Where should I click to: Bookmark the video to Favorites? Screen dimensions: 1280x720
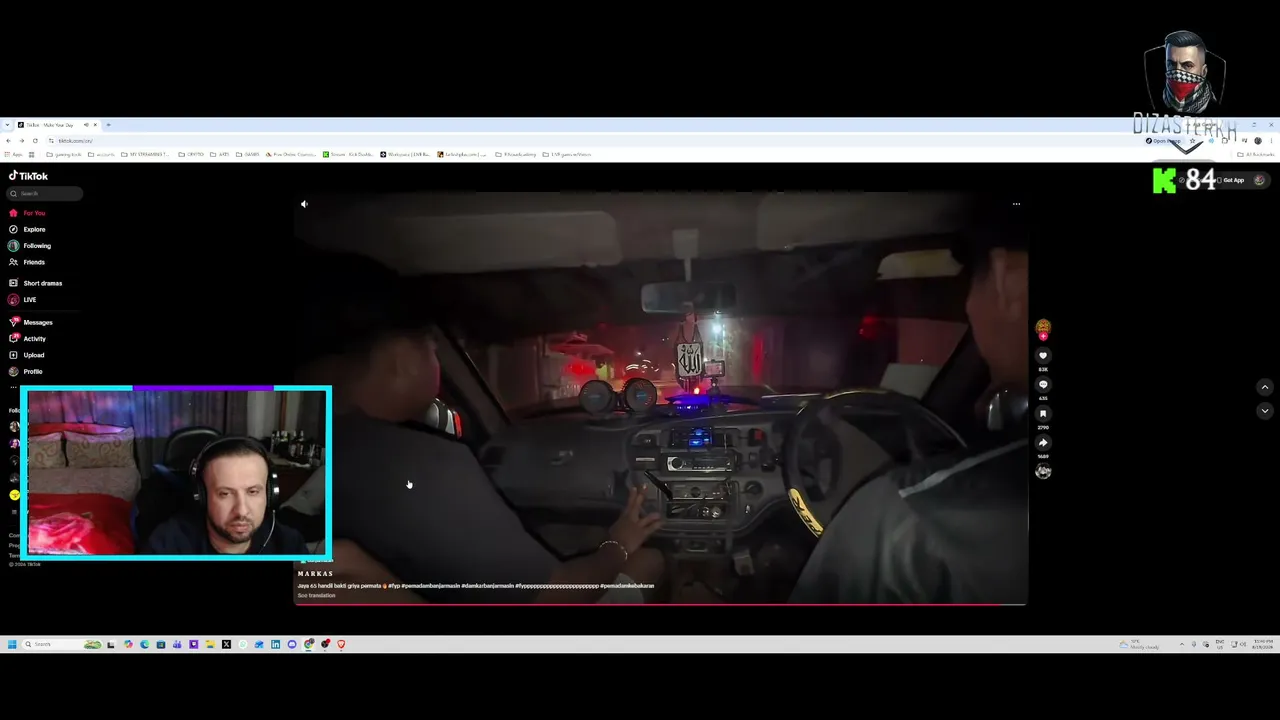coord(1043,414)
